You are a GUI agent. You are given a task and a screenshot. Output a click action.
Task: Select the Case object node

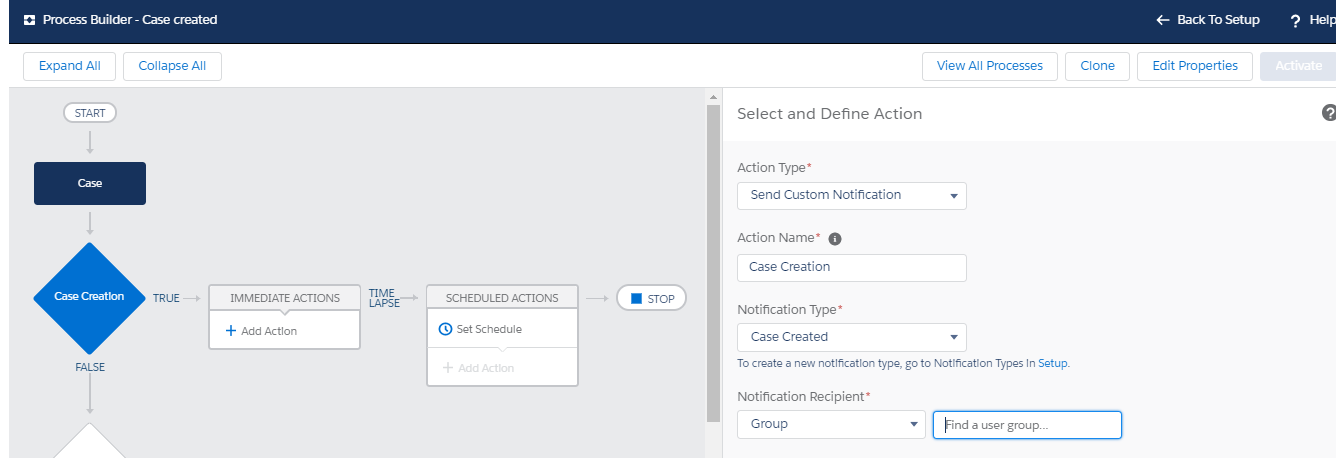pyautogui.click(x=90, y=183)
